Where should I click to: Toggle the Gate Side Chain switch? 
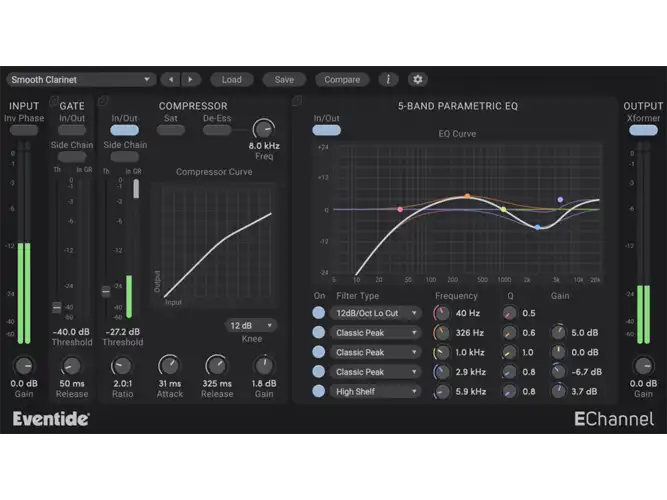coord(72,157)
